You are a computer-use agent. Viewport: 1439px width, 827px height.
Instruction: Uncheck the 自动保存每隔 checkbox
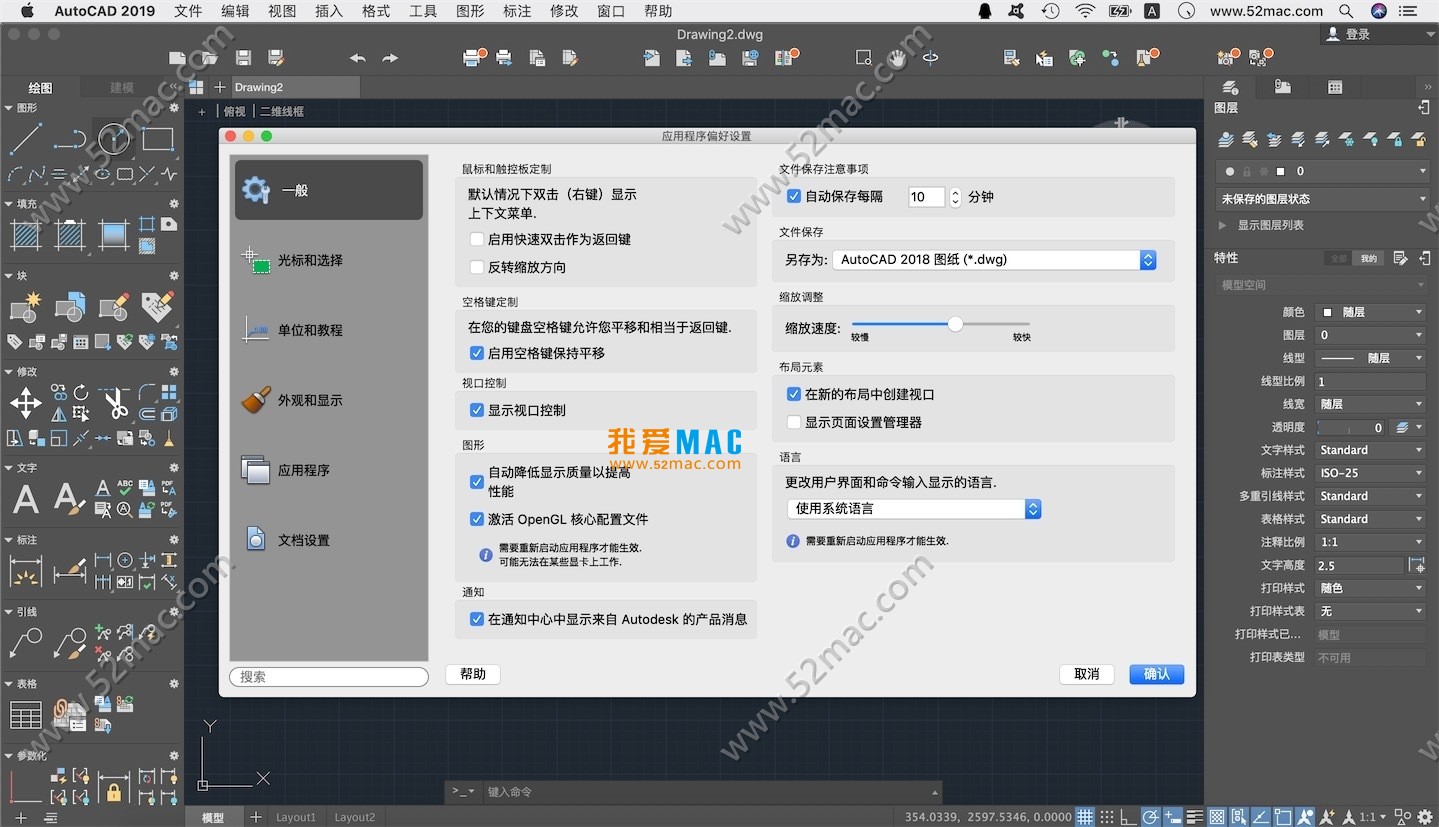(x=794, y=197)
